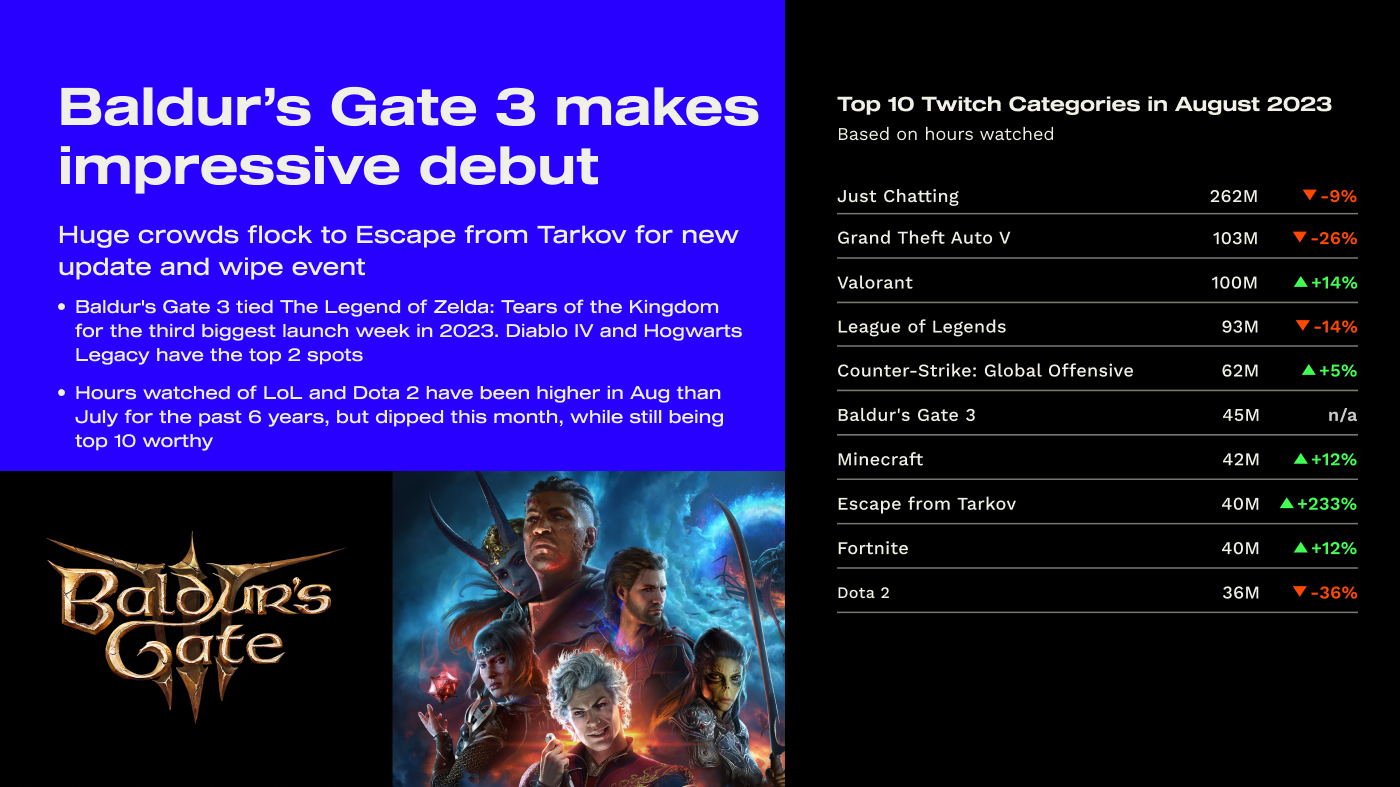Click the green up arrow beside +14%
Viewport: 1400px width, 787px height.
(x=1301, y=283)
